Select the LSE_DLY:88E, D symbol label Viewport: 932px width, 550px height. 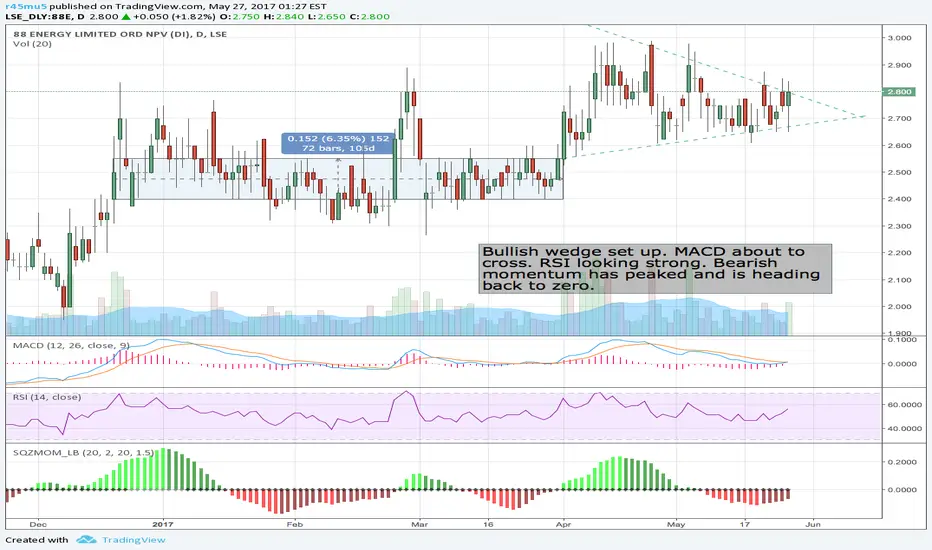click(x=45, y=17)
